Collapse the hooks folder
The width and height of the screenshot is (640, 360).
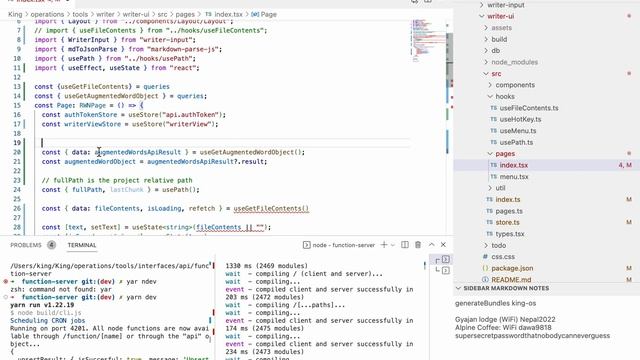click(490, 96)
